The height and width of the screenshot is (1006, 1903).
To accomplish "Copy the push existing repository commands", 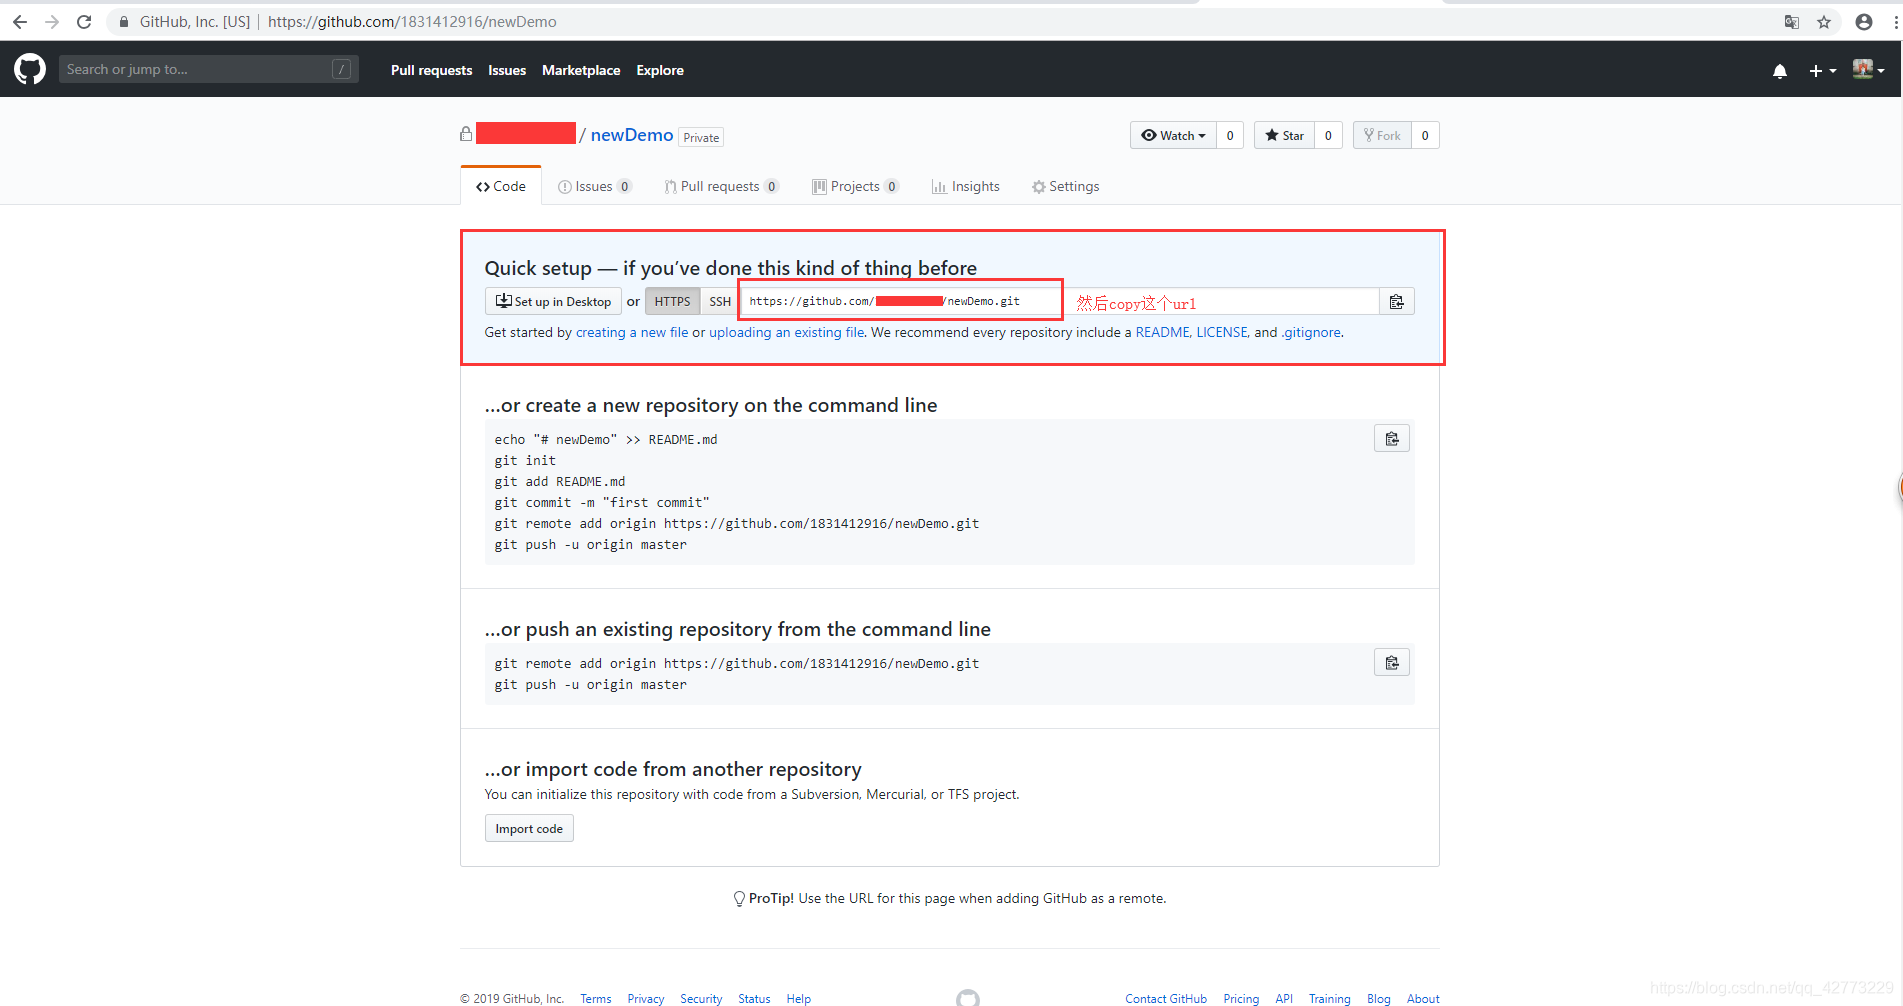I will pyautogui.click(x=1392, y=663).
